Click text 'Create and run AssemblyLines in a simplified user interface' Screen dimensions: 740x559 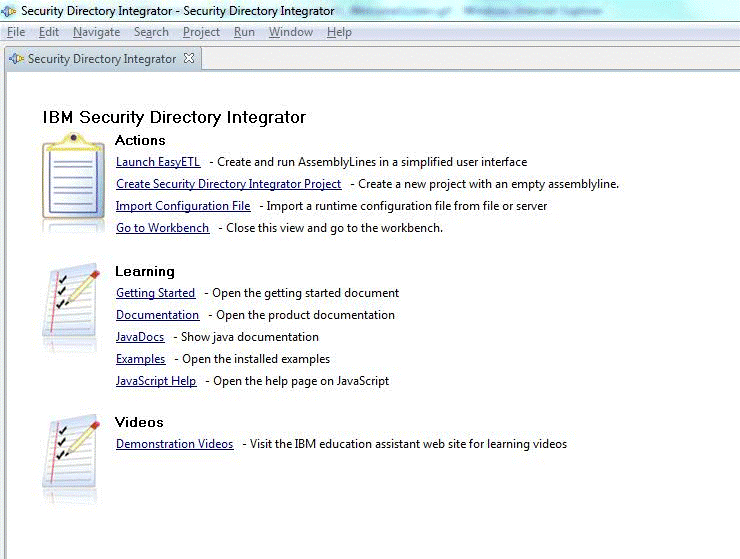coord(372,162)
